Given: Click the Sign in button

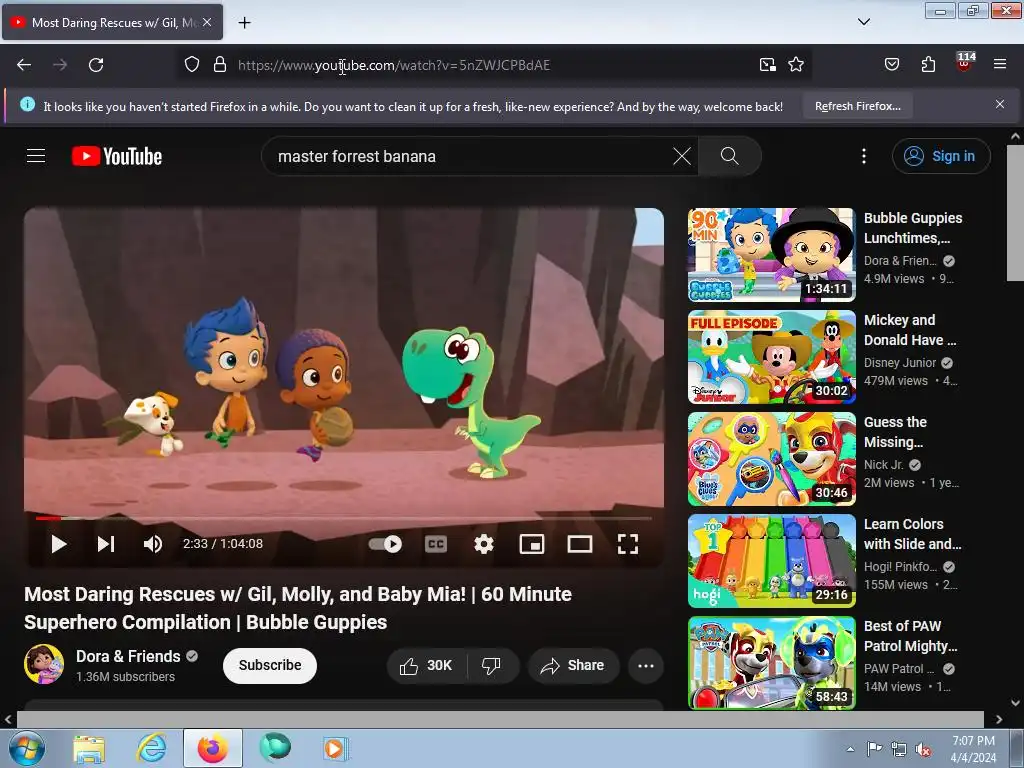Looking at the screenshot, I should point(941,156).
